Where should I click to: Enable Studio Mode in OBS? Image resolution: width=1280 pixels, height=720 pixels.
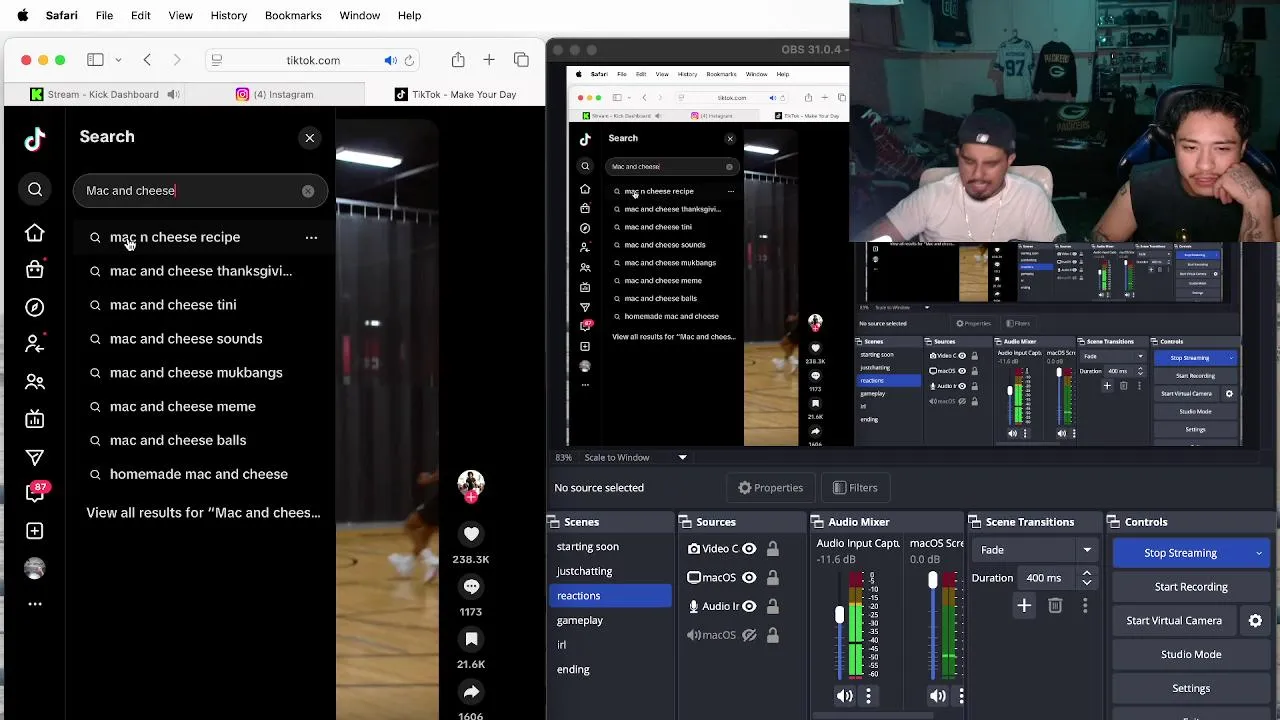tap(1191, 655)
